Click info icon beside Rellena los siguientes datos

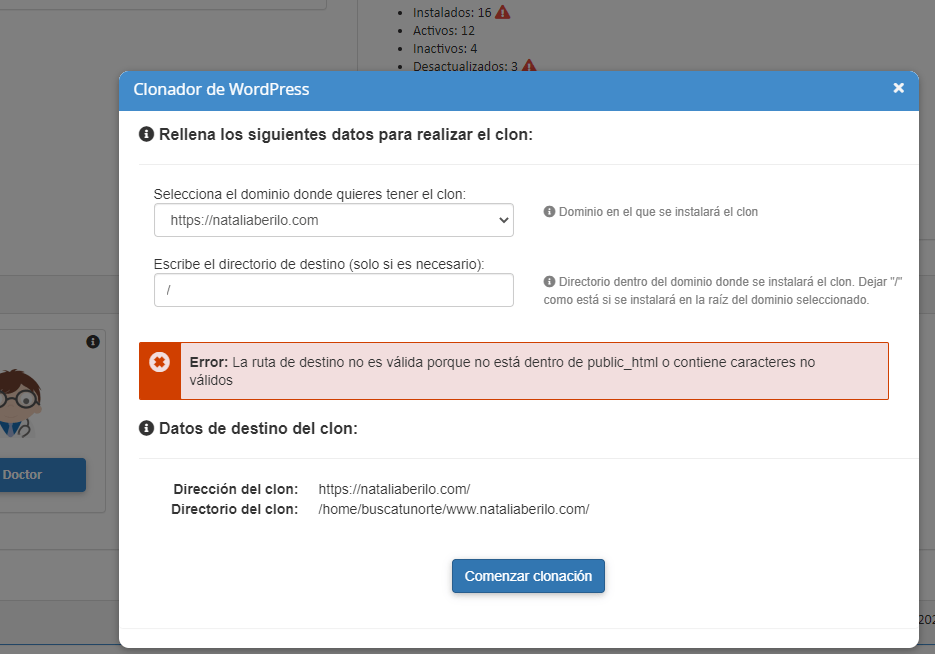(146, 134)
